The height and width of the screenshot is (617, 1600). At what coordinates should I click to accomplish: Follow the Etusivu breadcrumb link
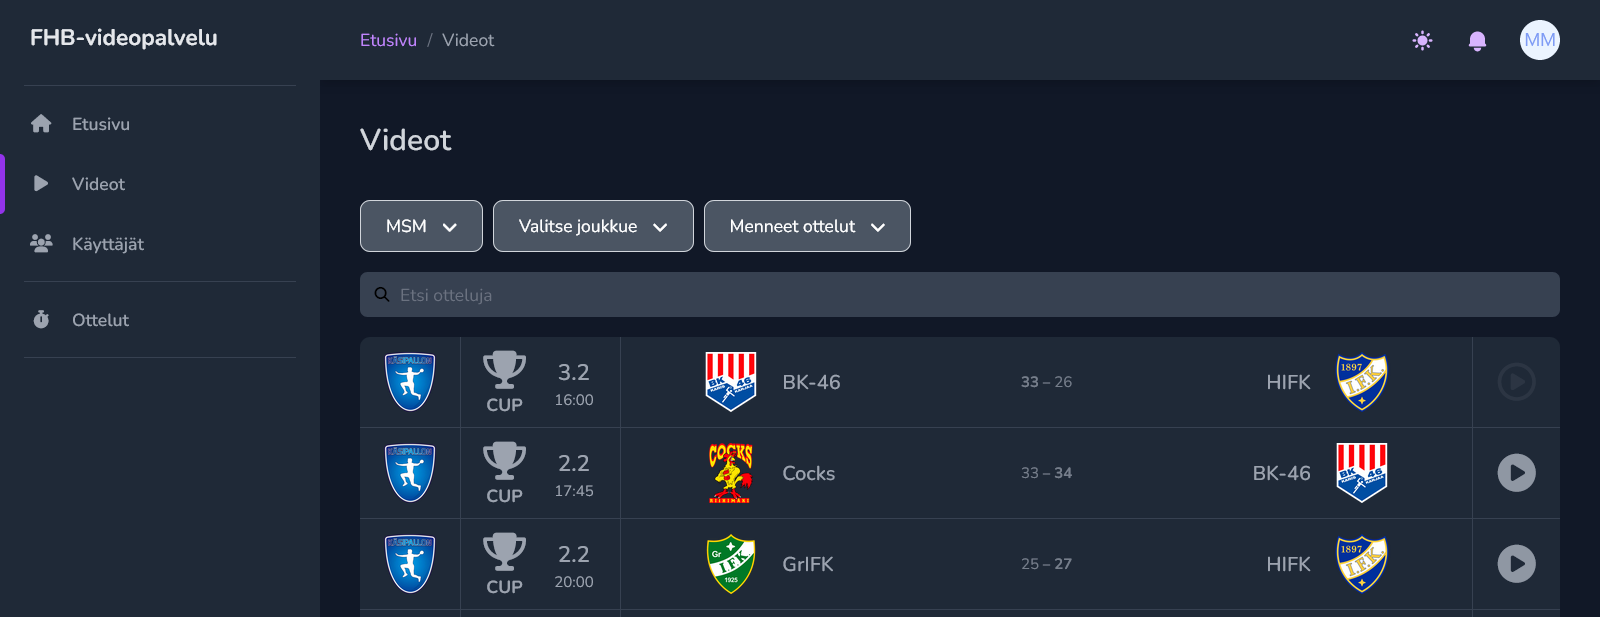[388, 40]
